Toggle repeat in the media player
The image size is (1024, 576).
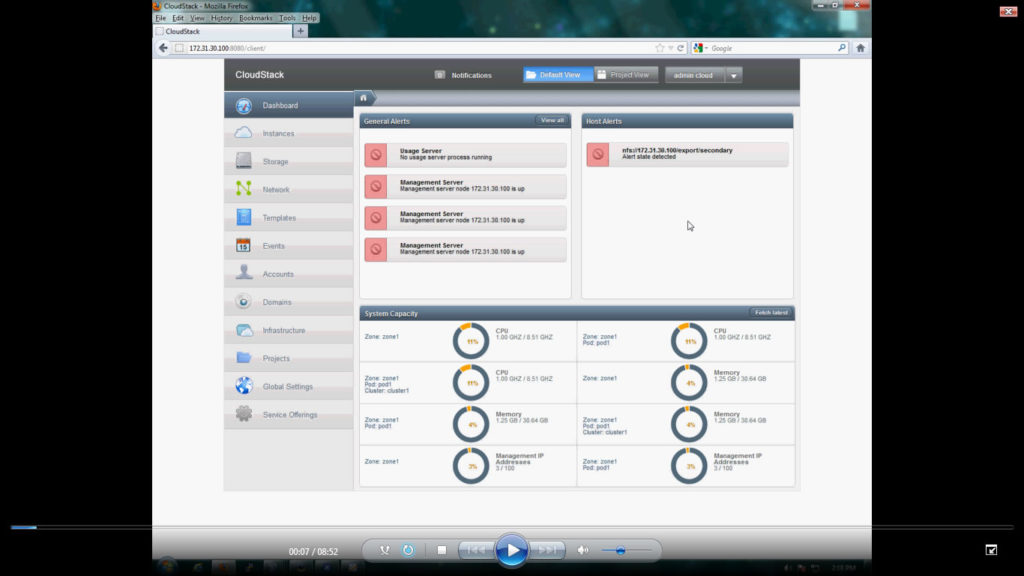tap(408, 551)
